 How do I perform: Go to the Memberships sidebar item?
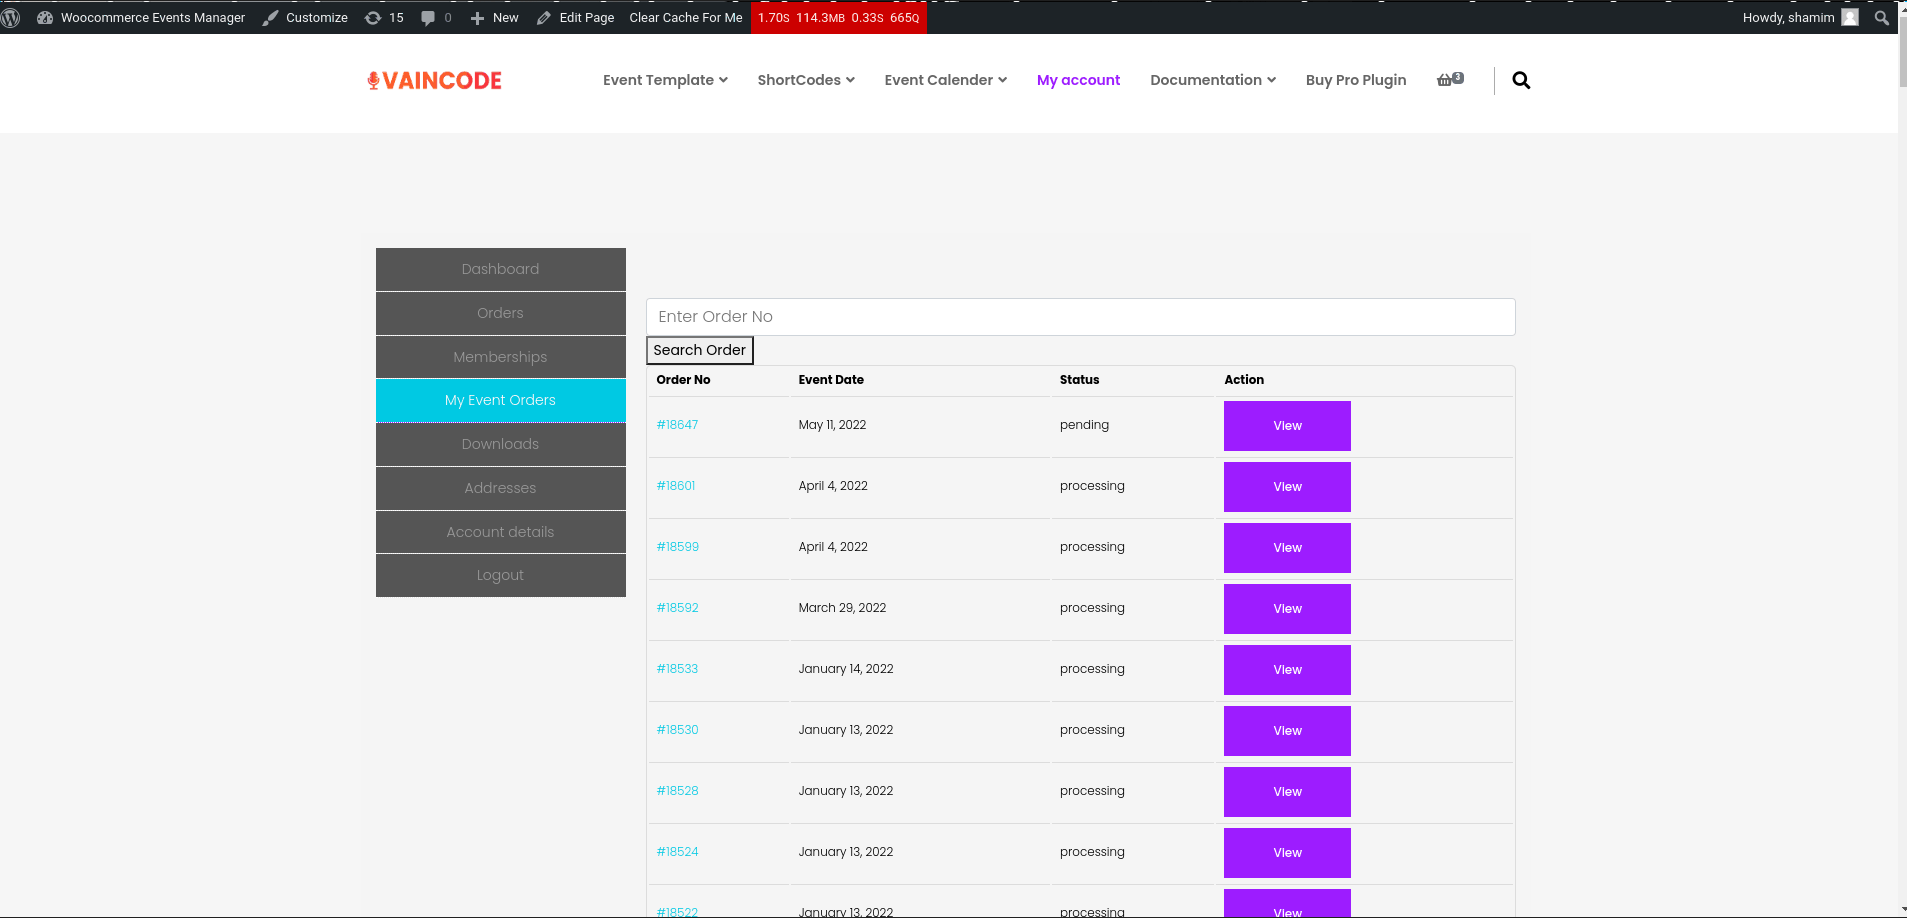click(x=500, y=357)
